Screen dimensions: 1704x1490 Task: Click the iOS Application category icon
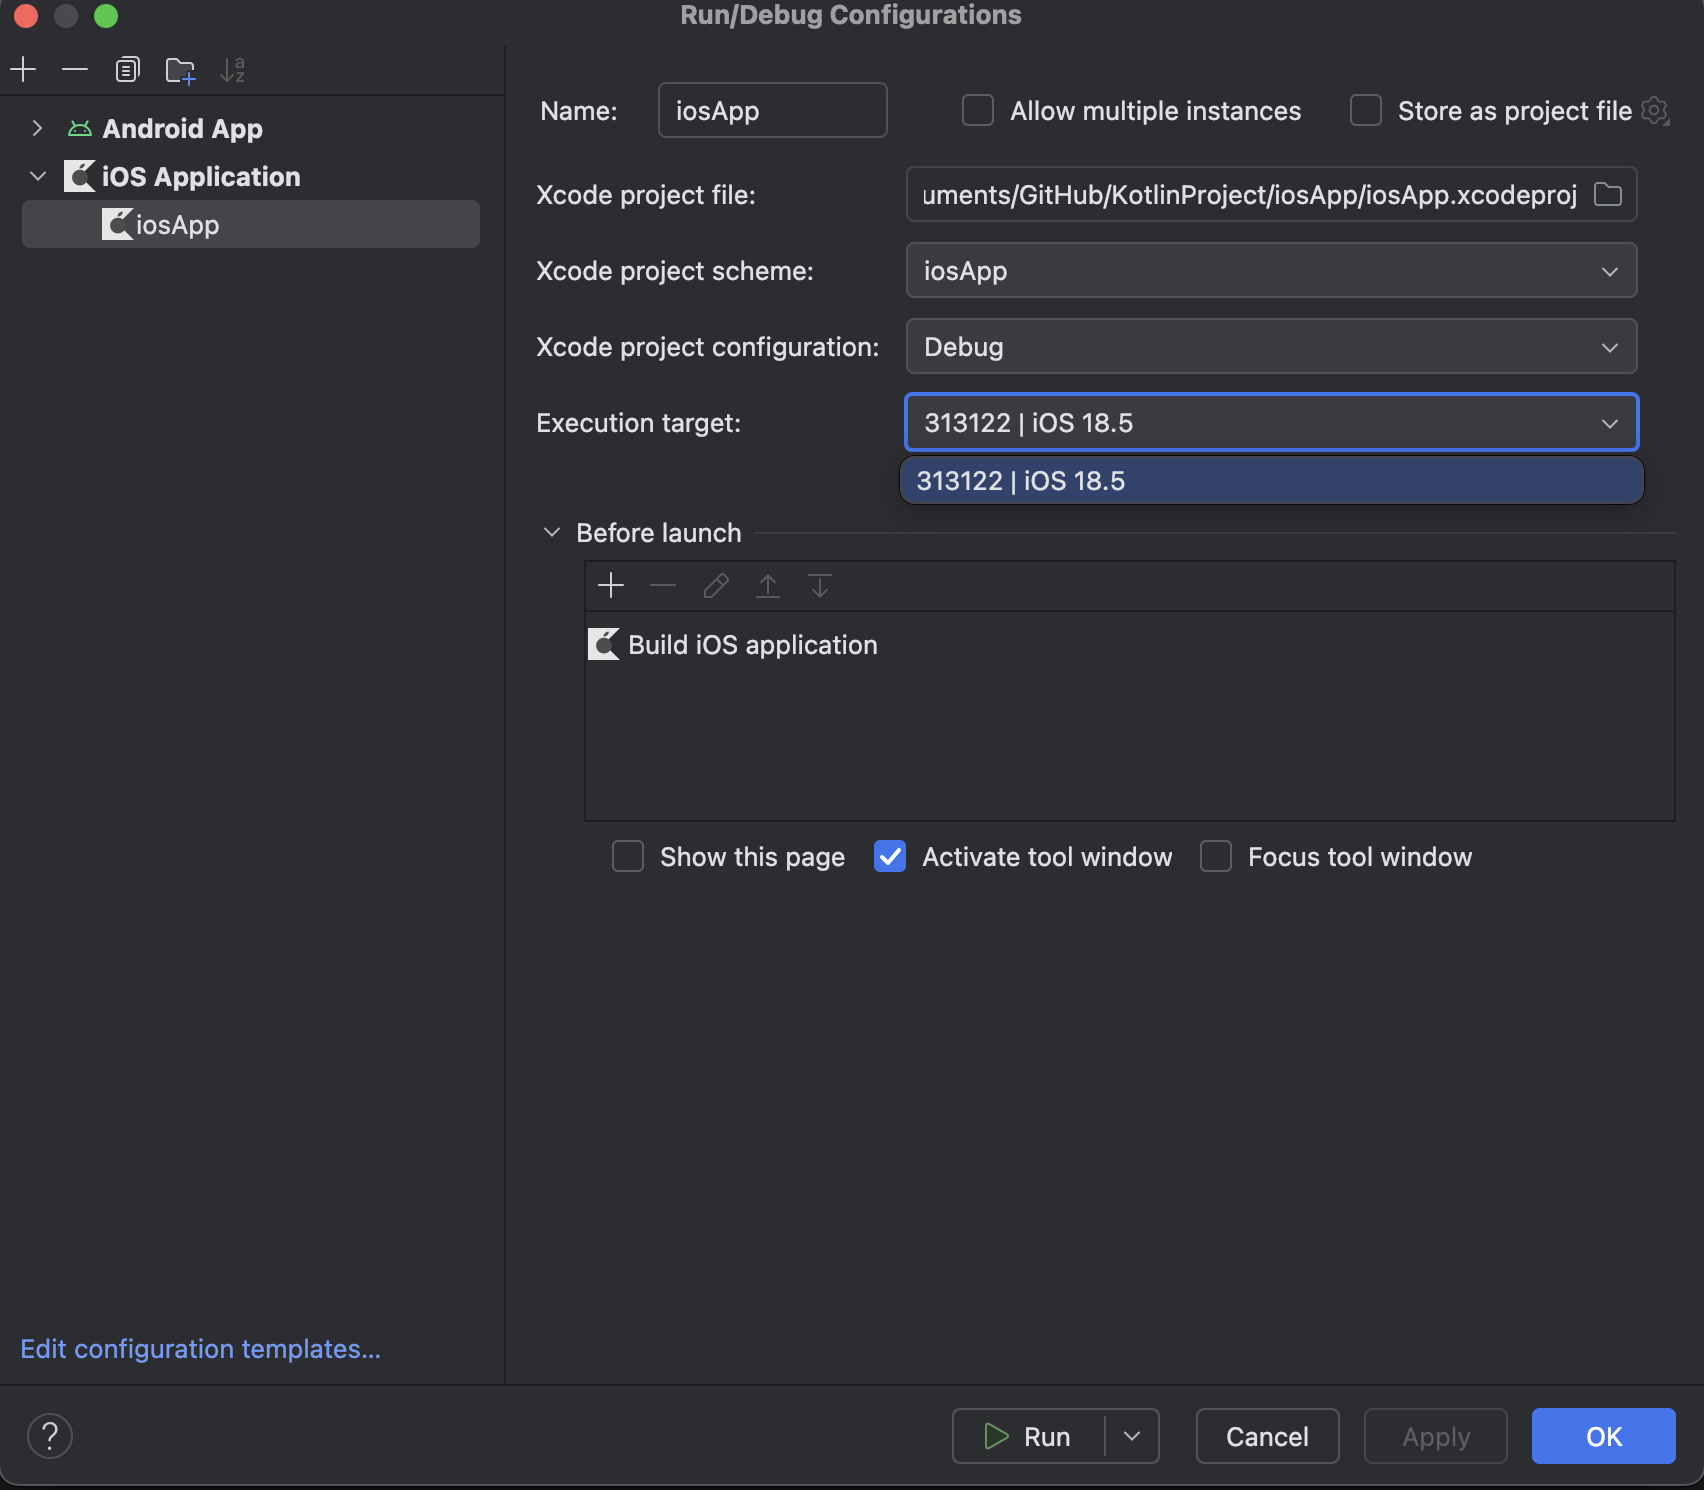(x=79, y=176)
